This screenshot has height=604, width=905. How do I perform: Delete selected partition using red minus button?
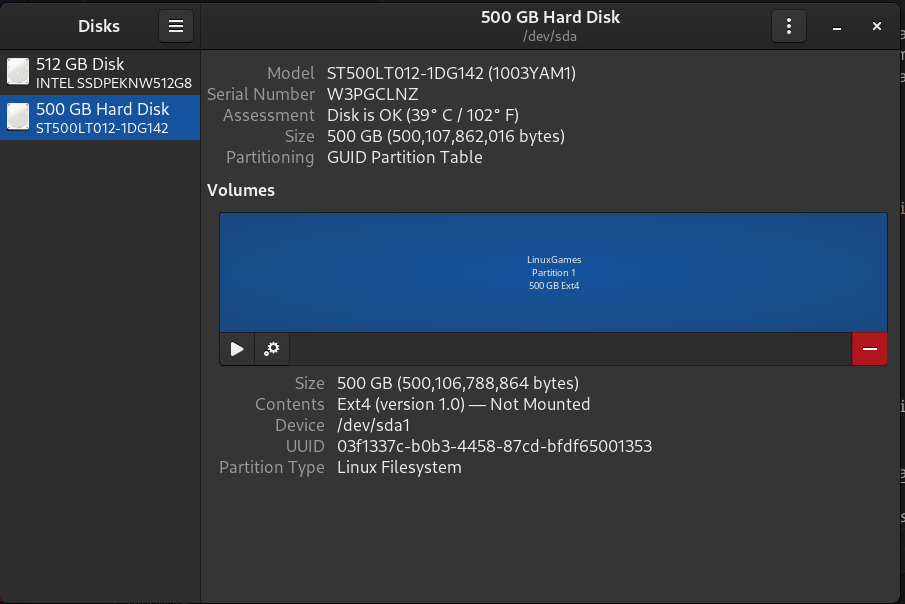869,349
